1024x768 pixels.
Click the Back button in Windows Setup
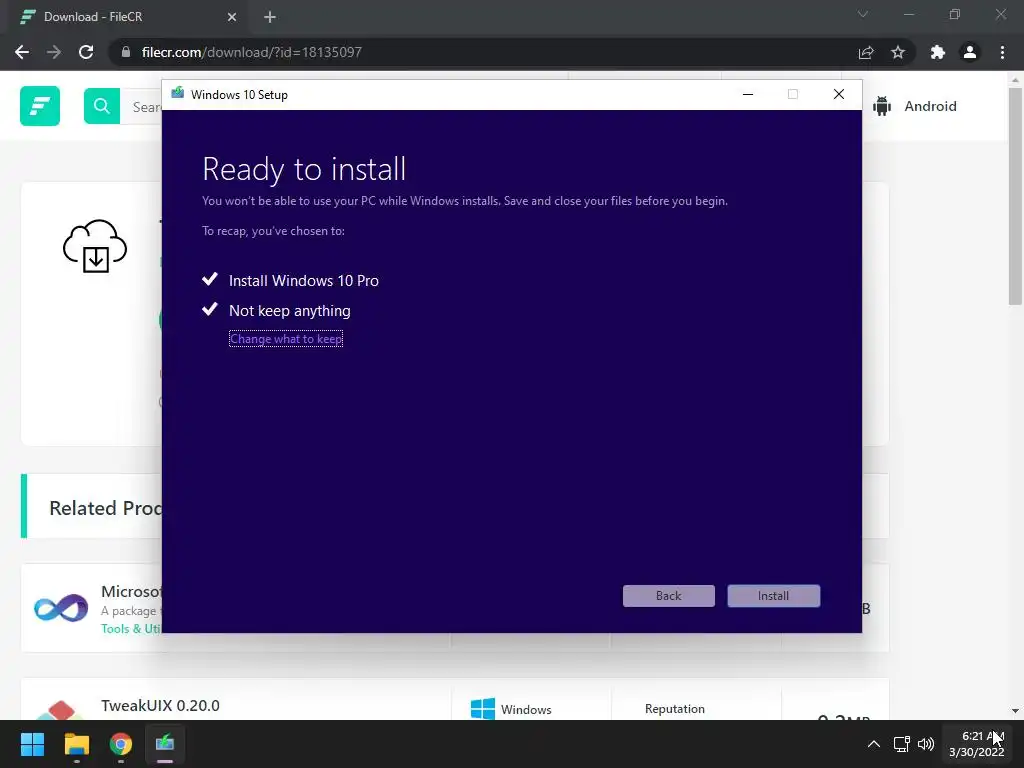point(668,596)
